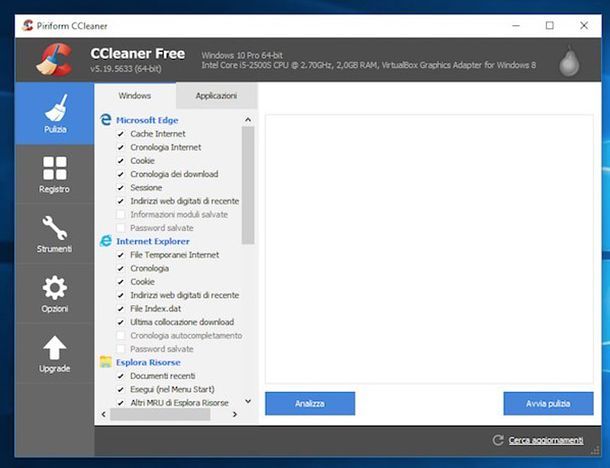Maximize the CCleaner window
This screenshot has height=468, width=610.
coord(550,26)
